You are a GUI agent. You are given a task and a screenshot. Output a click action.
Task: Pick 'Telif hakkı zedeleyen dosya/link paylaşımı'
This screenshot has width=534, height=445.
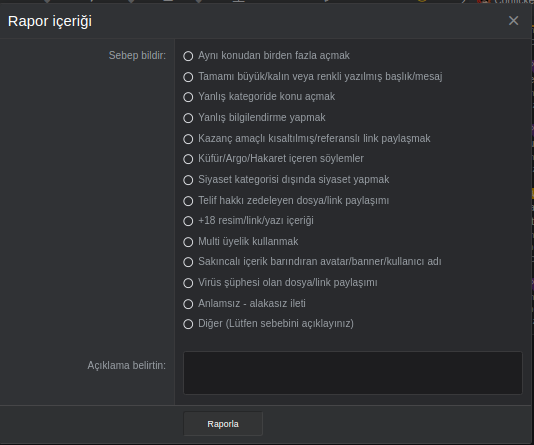click(188, 201)
